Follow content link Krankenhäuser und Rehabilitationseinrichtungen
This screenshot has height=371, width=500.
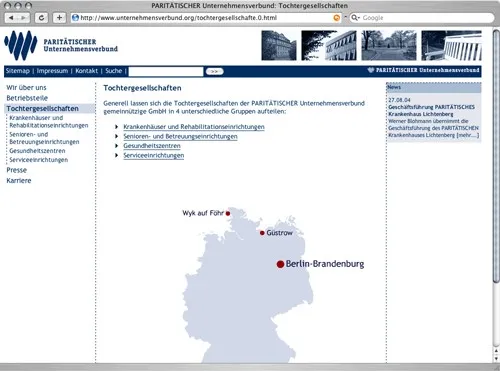194,127
